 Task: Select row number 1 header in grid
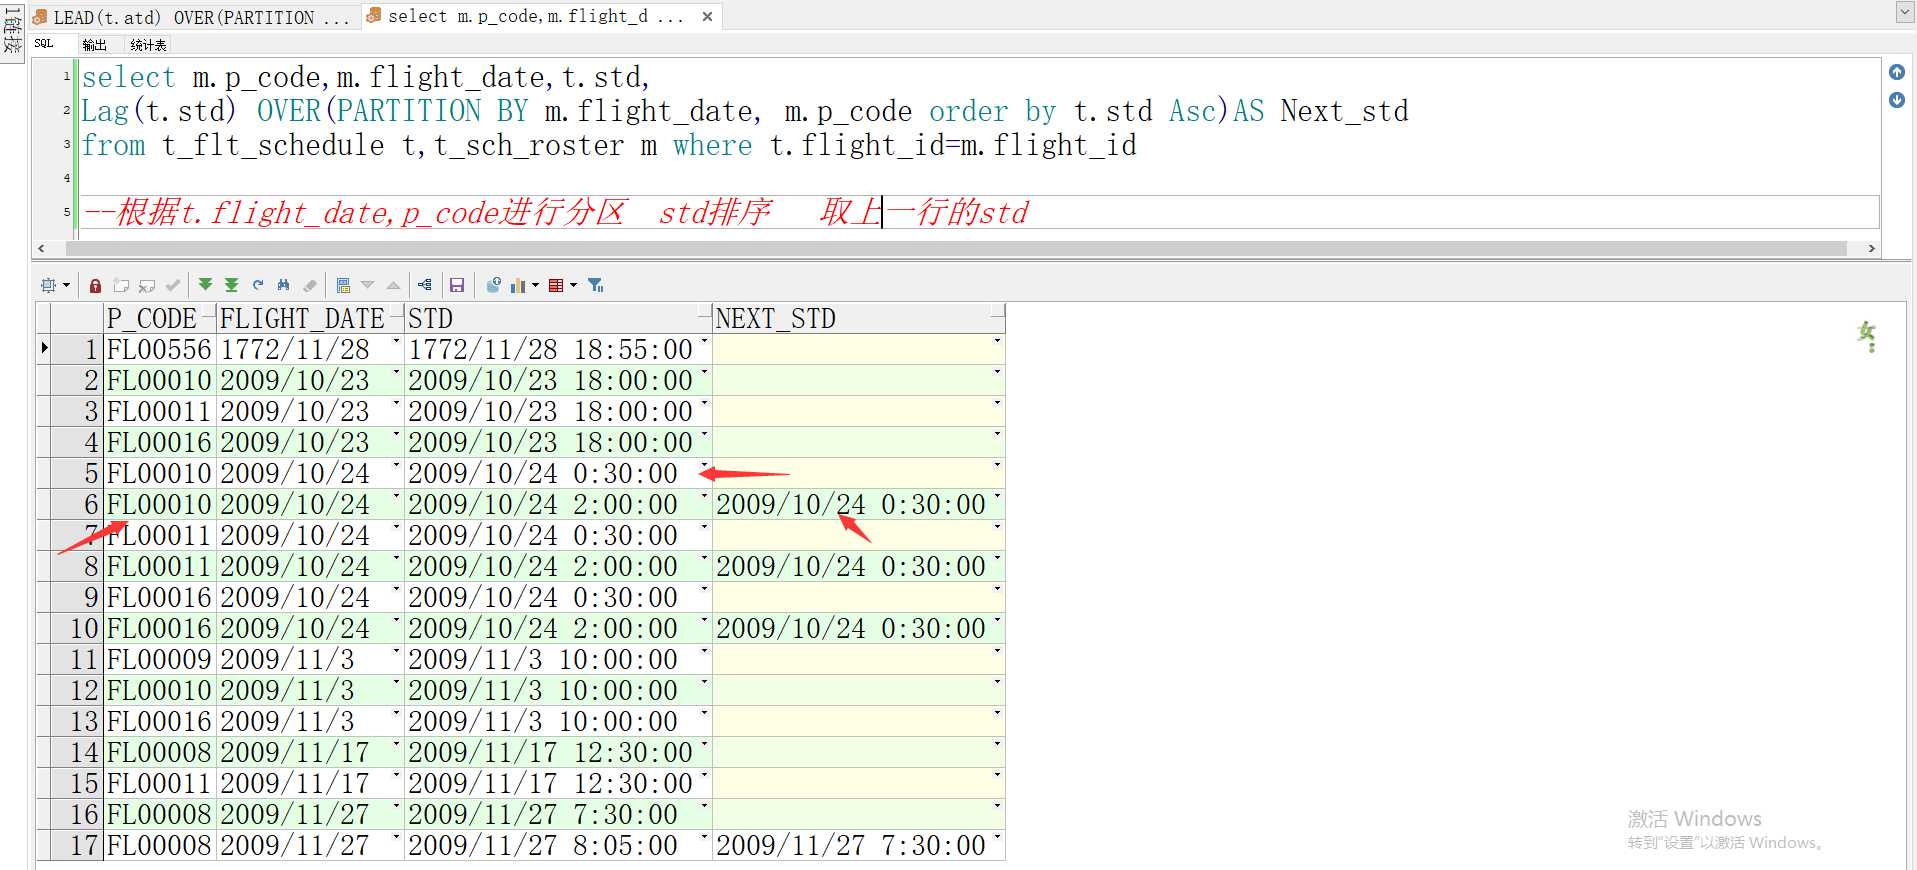point(77,349)
